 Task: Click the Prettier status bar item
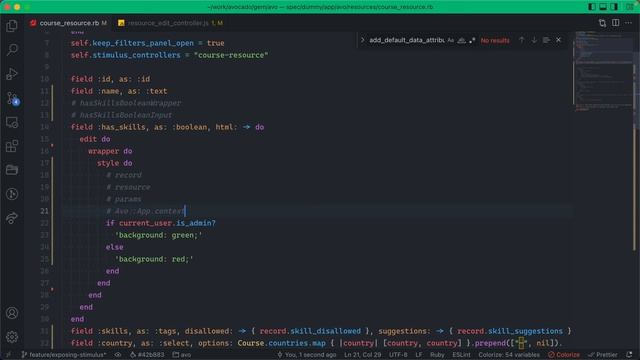click(602, 355)
